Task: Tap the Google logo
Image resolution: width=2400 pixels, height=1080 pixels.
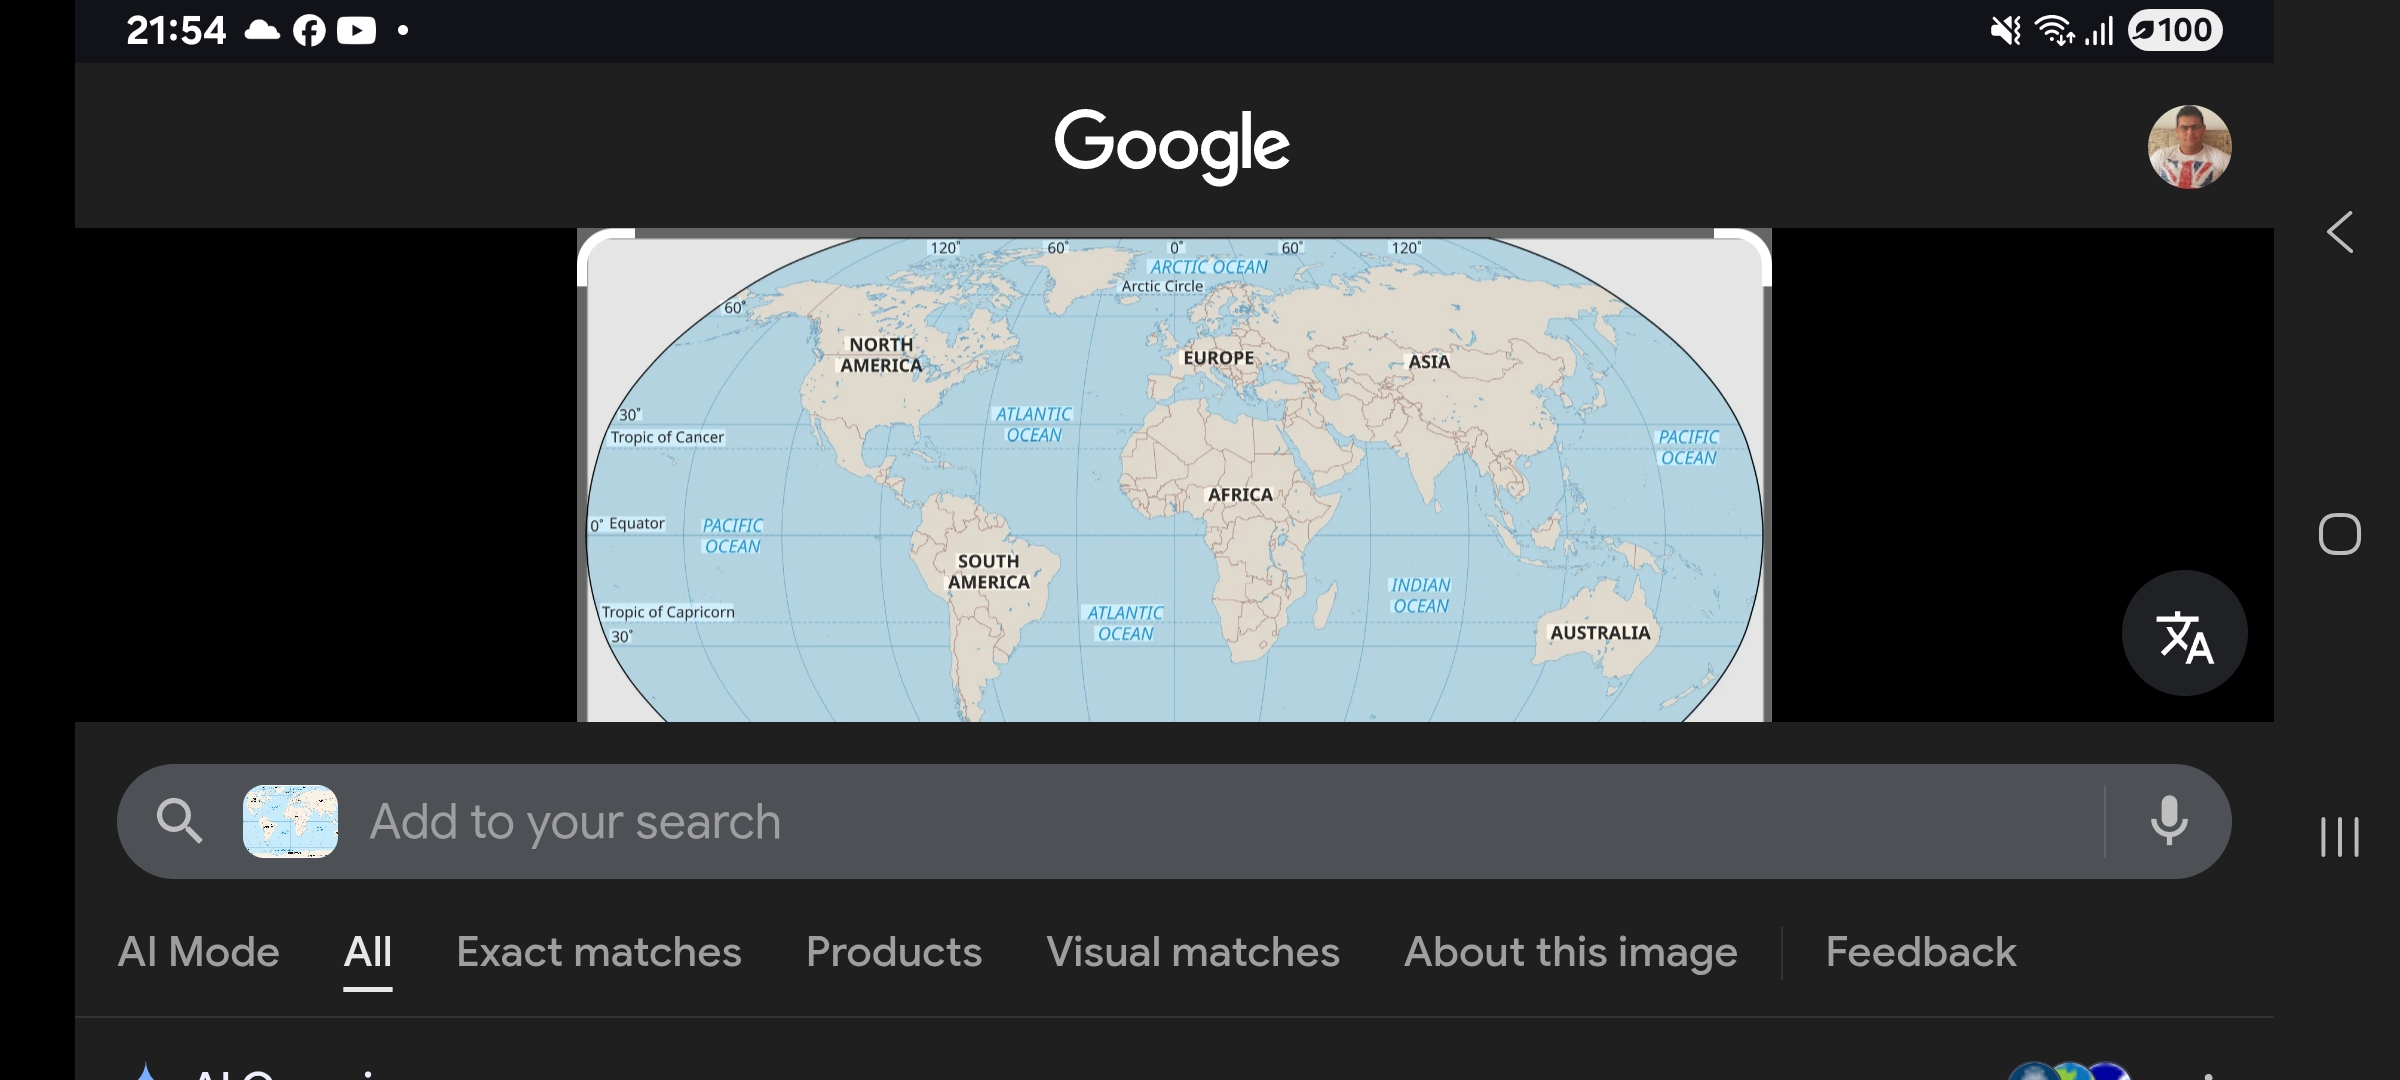Action: pyautogui.click(x=1172, y=145)
